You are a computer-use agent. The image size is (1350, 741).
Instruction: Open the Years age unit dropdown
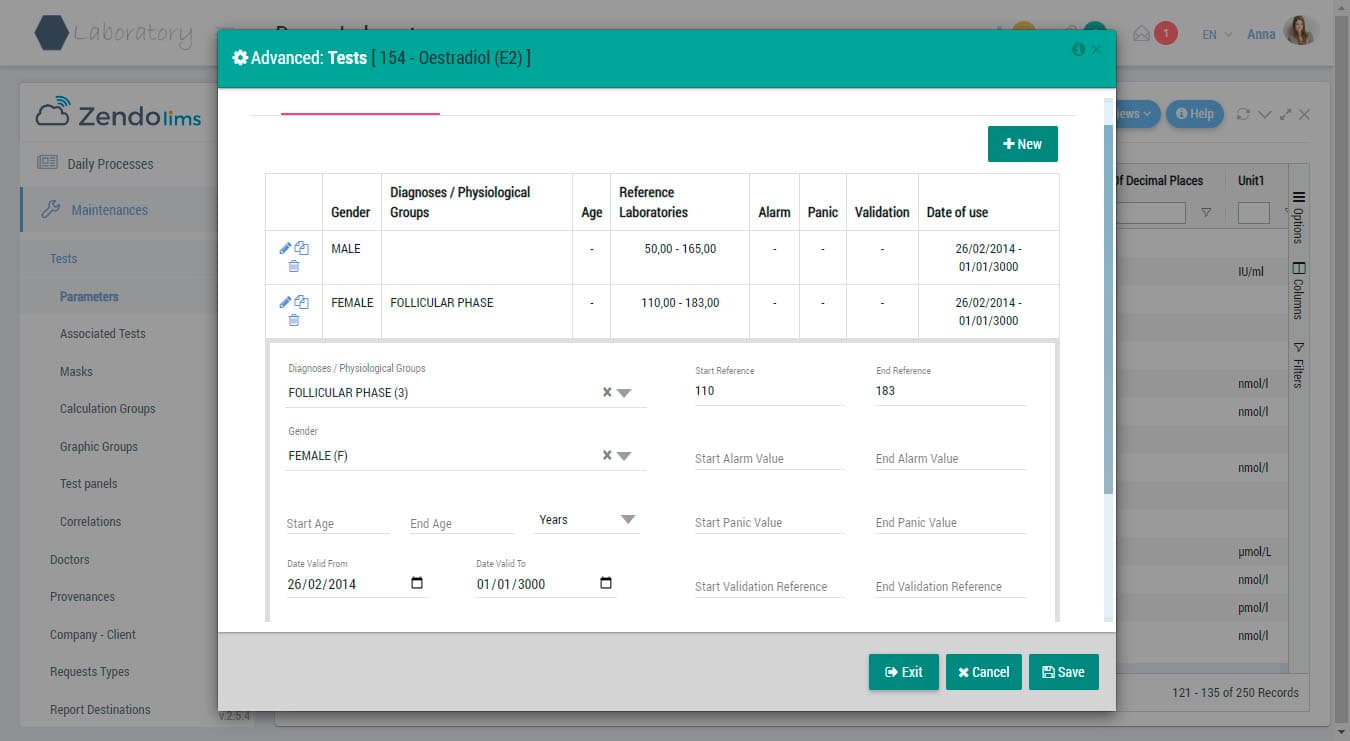[586, 520]
